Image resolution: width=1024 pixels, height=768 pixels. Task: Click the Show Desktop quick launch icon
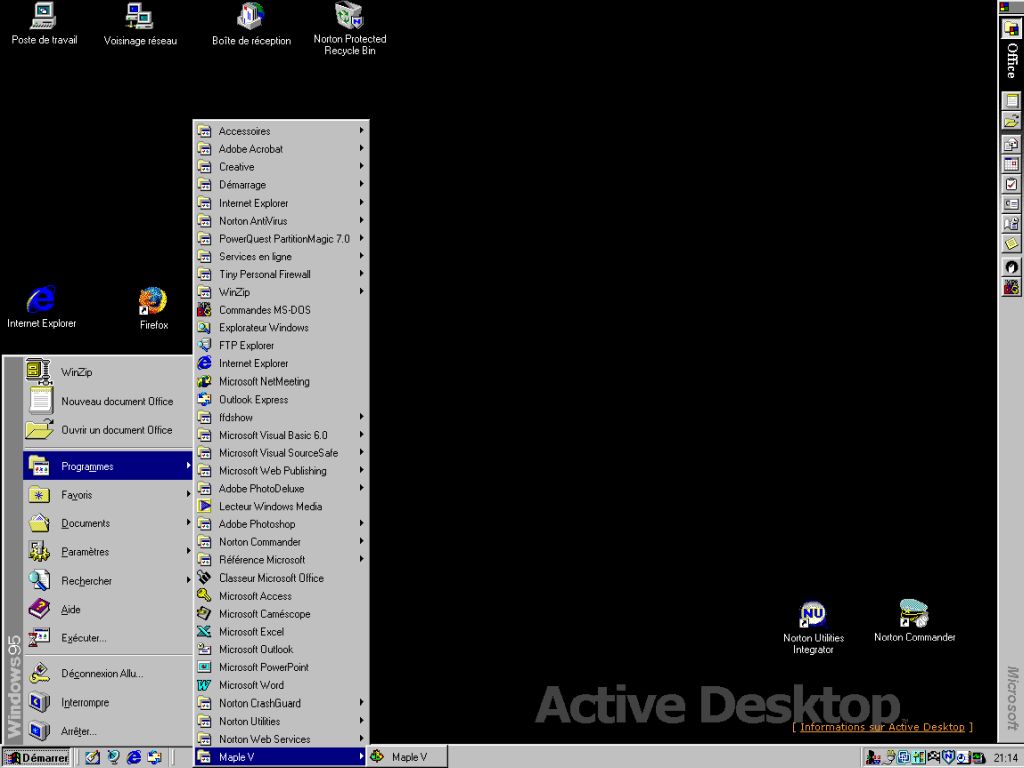tap(92, 757)
